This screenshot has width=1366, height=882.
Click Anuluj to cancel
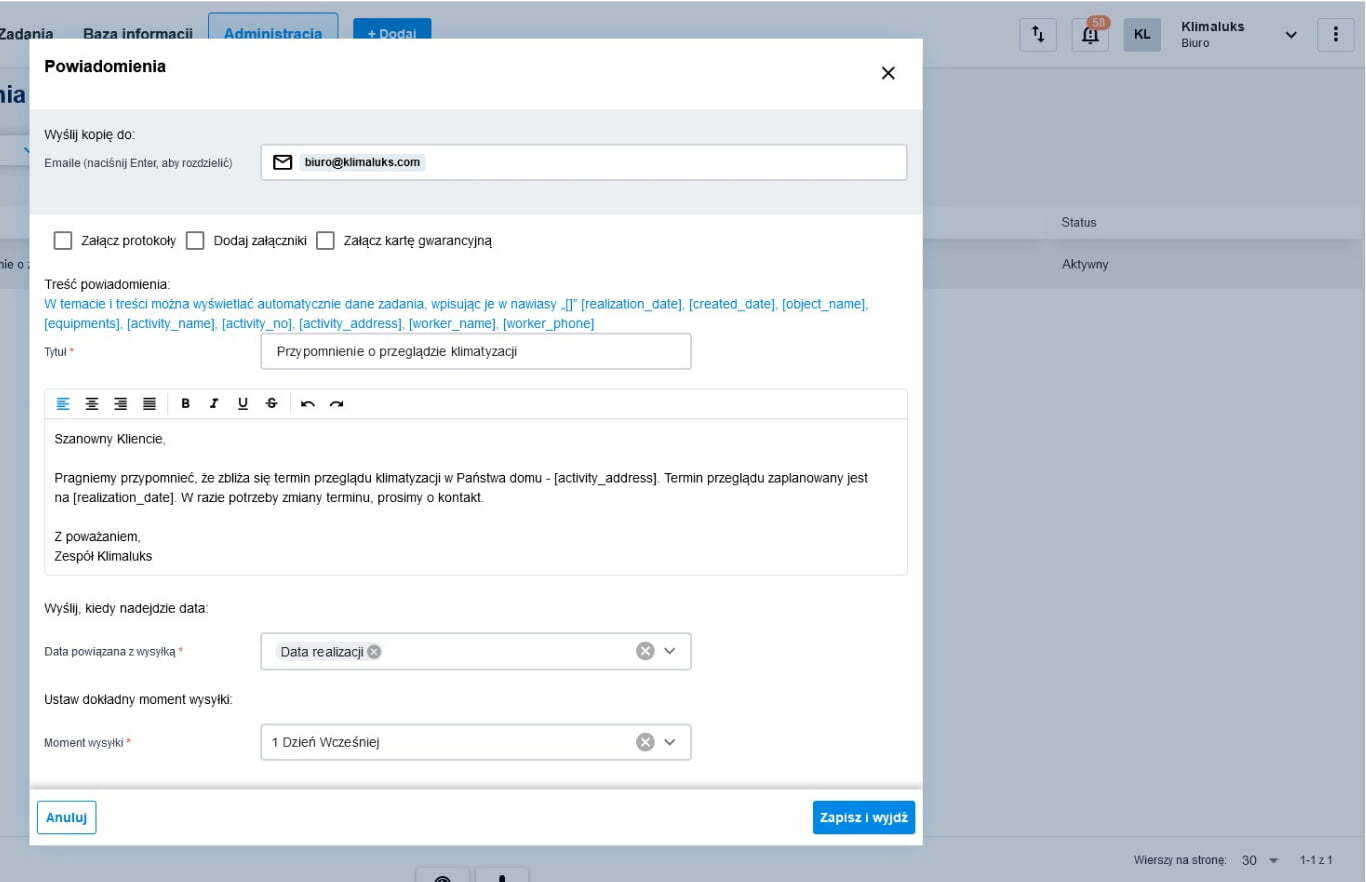click(x=67, y=817)
